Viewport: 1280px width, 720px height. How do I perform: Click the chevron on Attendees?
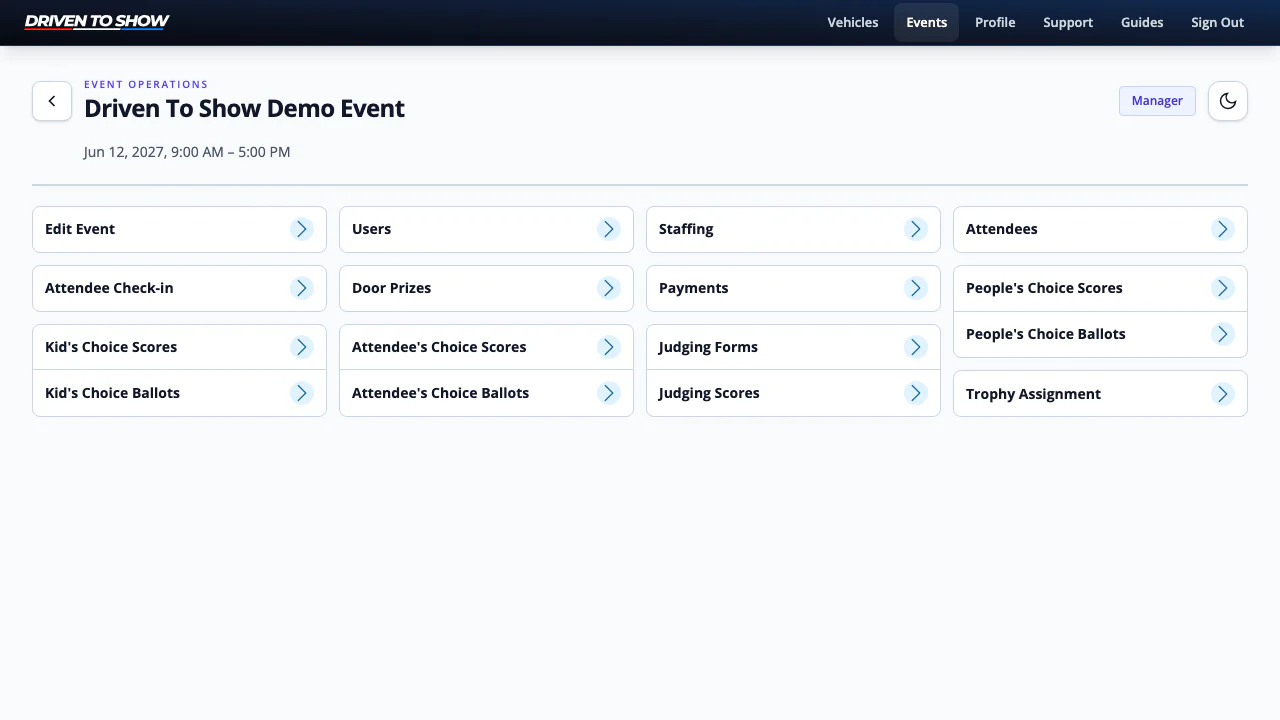click(1223, 229)
